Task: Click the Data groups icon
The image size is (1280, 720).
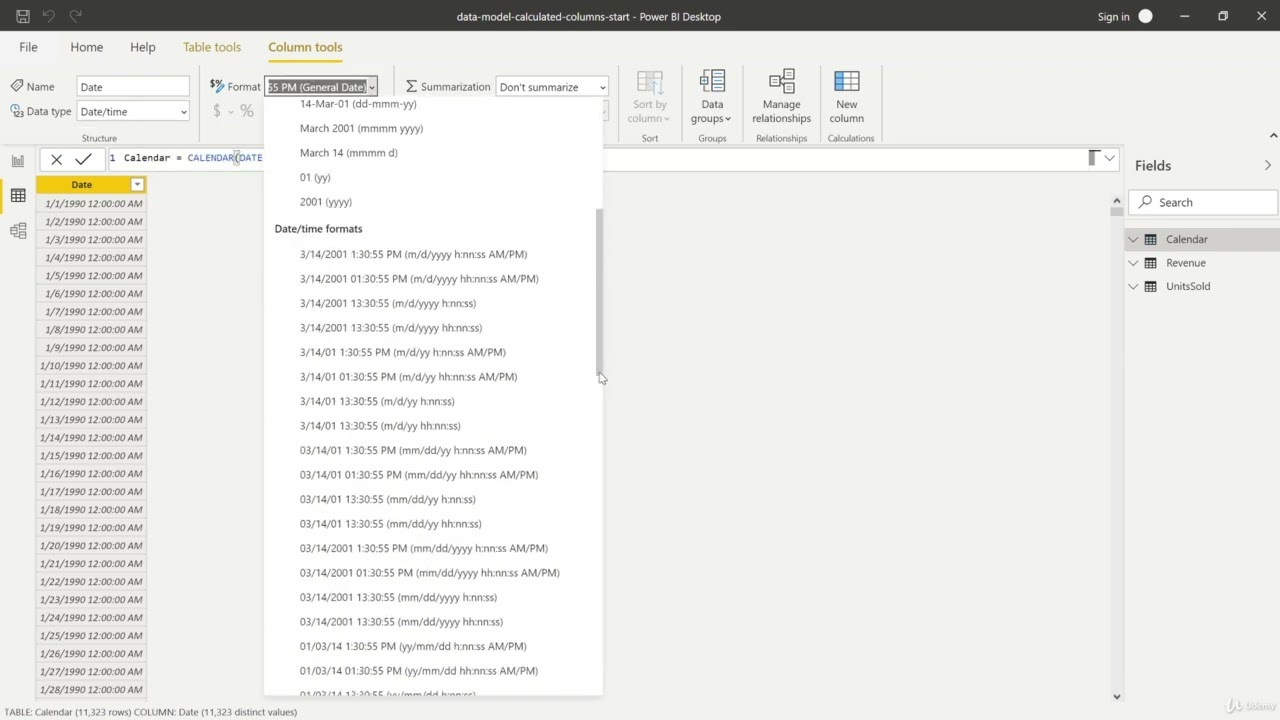Action: point(712,83)
